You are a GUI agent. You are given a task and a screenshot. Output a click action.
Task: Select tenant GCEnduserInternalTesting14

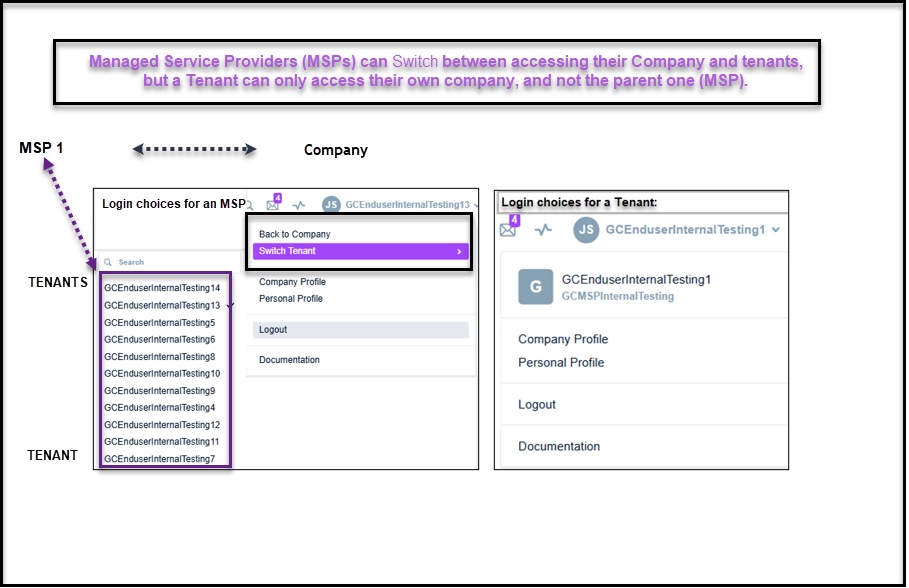click(x=162, y=288)
